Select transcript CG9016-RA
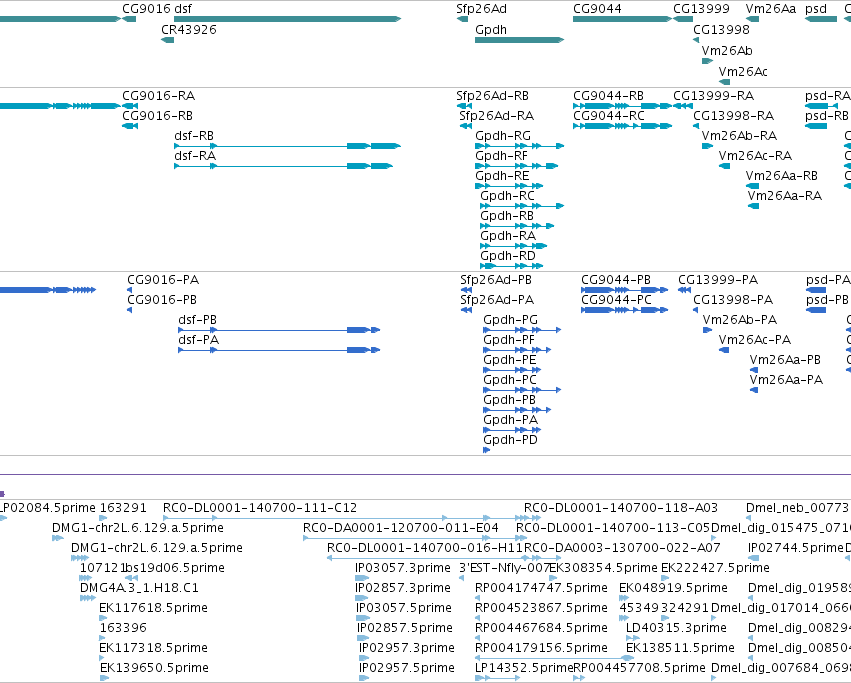This screenshot has width=851, height=683. (x=158, y=96)
